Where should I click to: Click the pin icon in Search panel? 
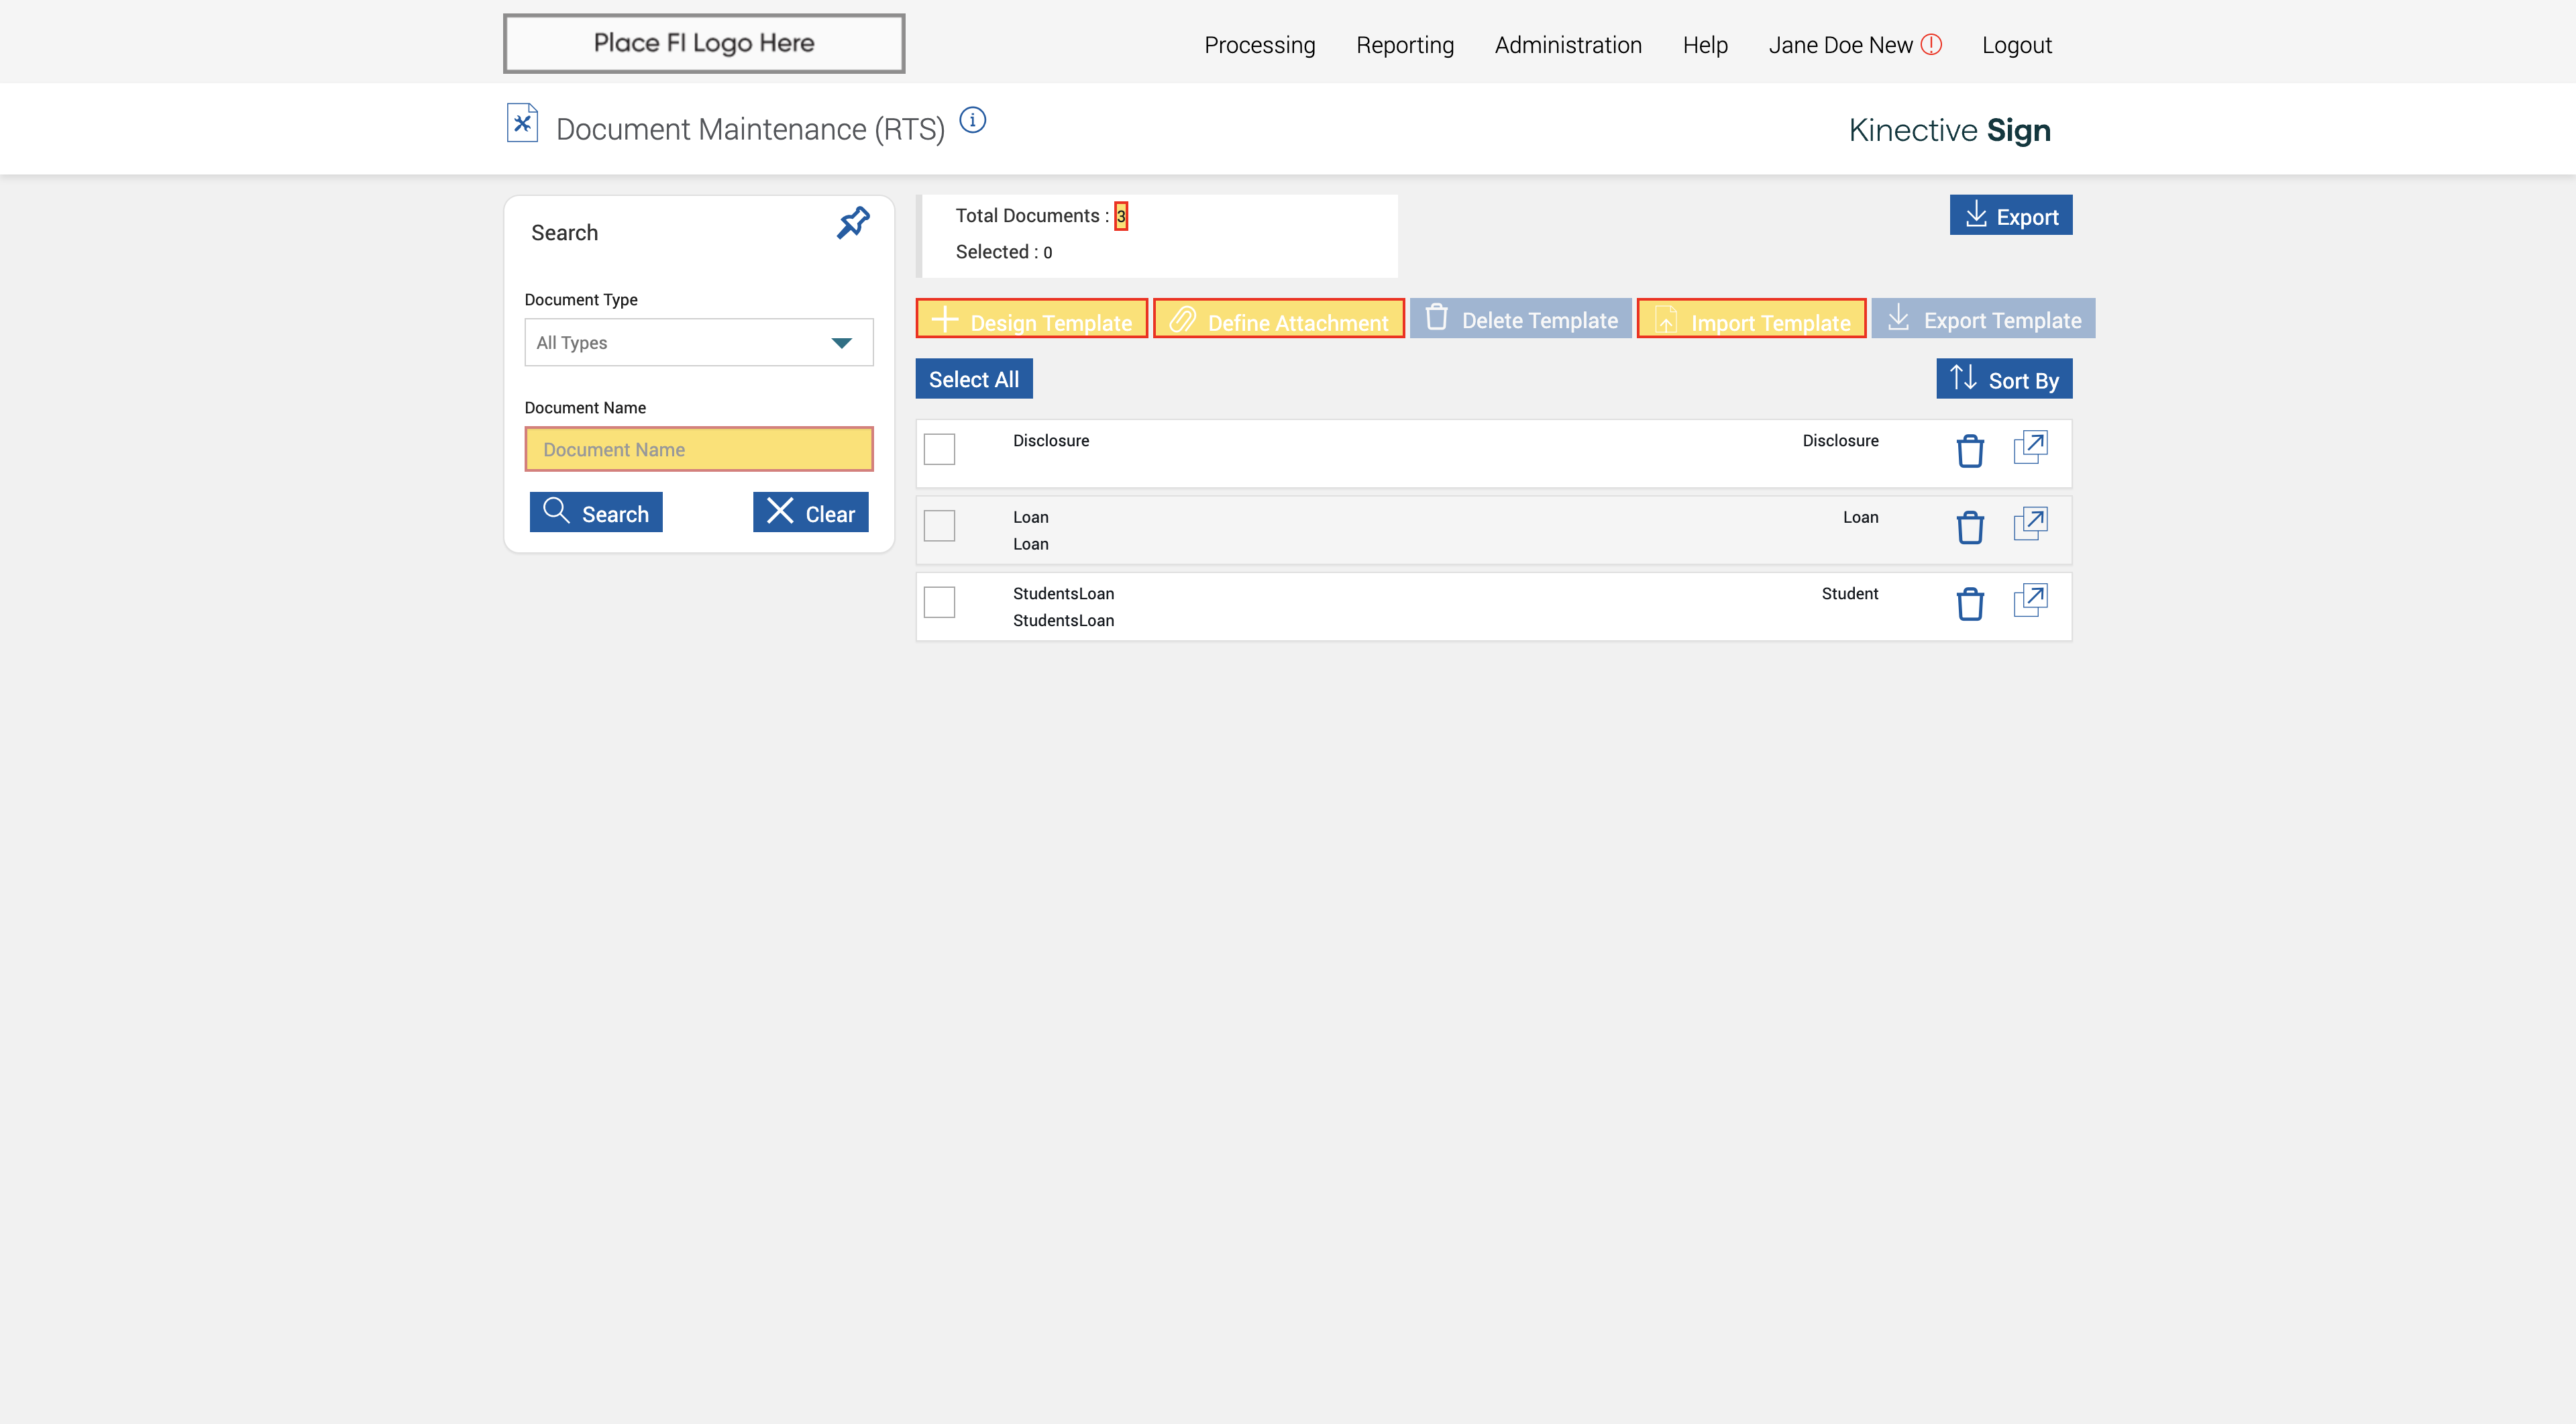[x=853, y=223]
